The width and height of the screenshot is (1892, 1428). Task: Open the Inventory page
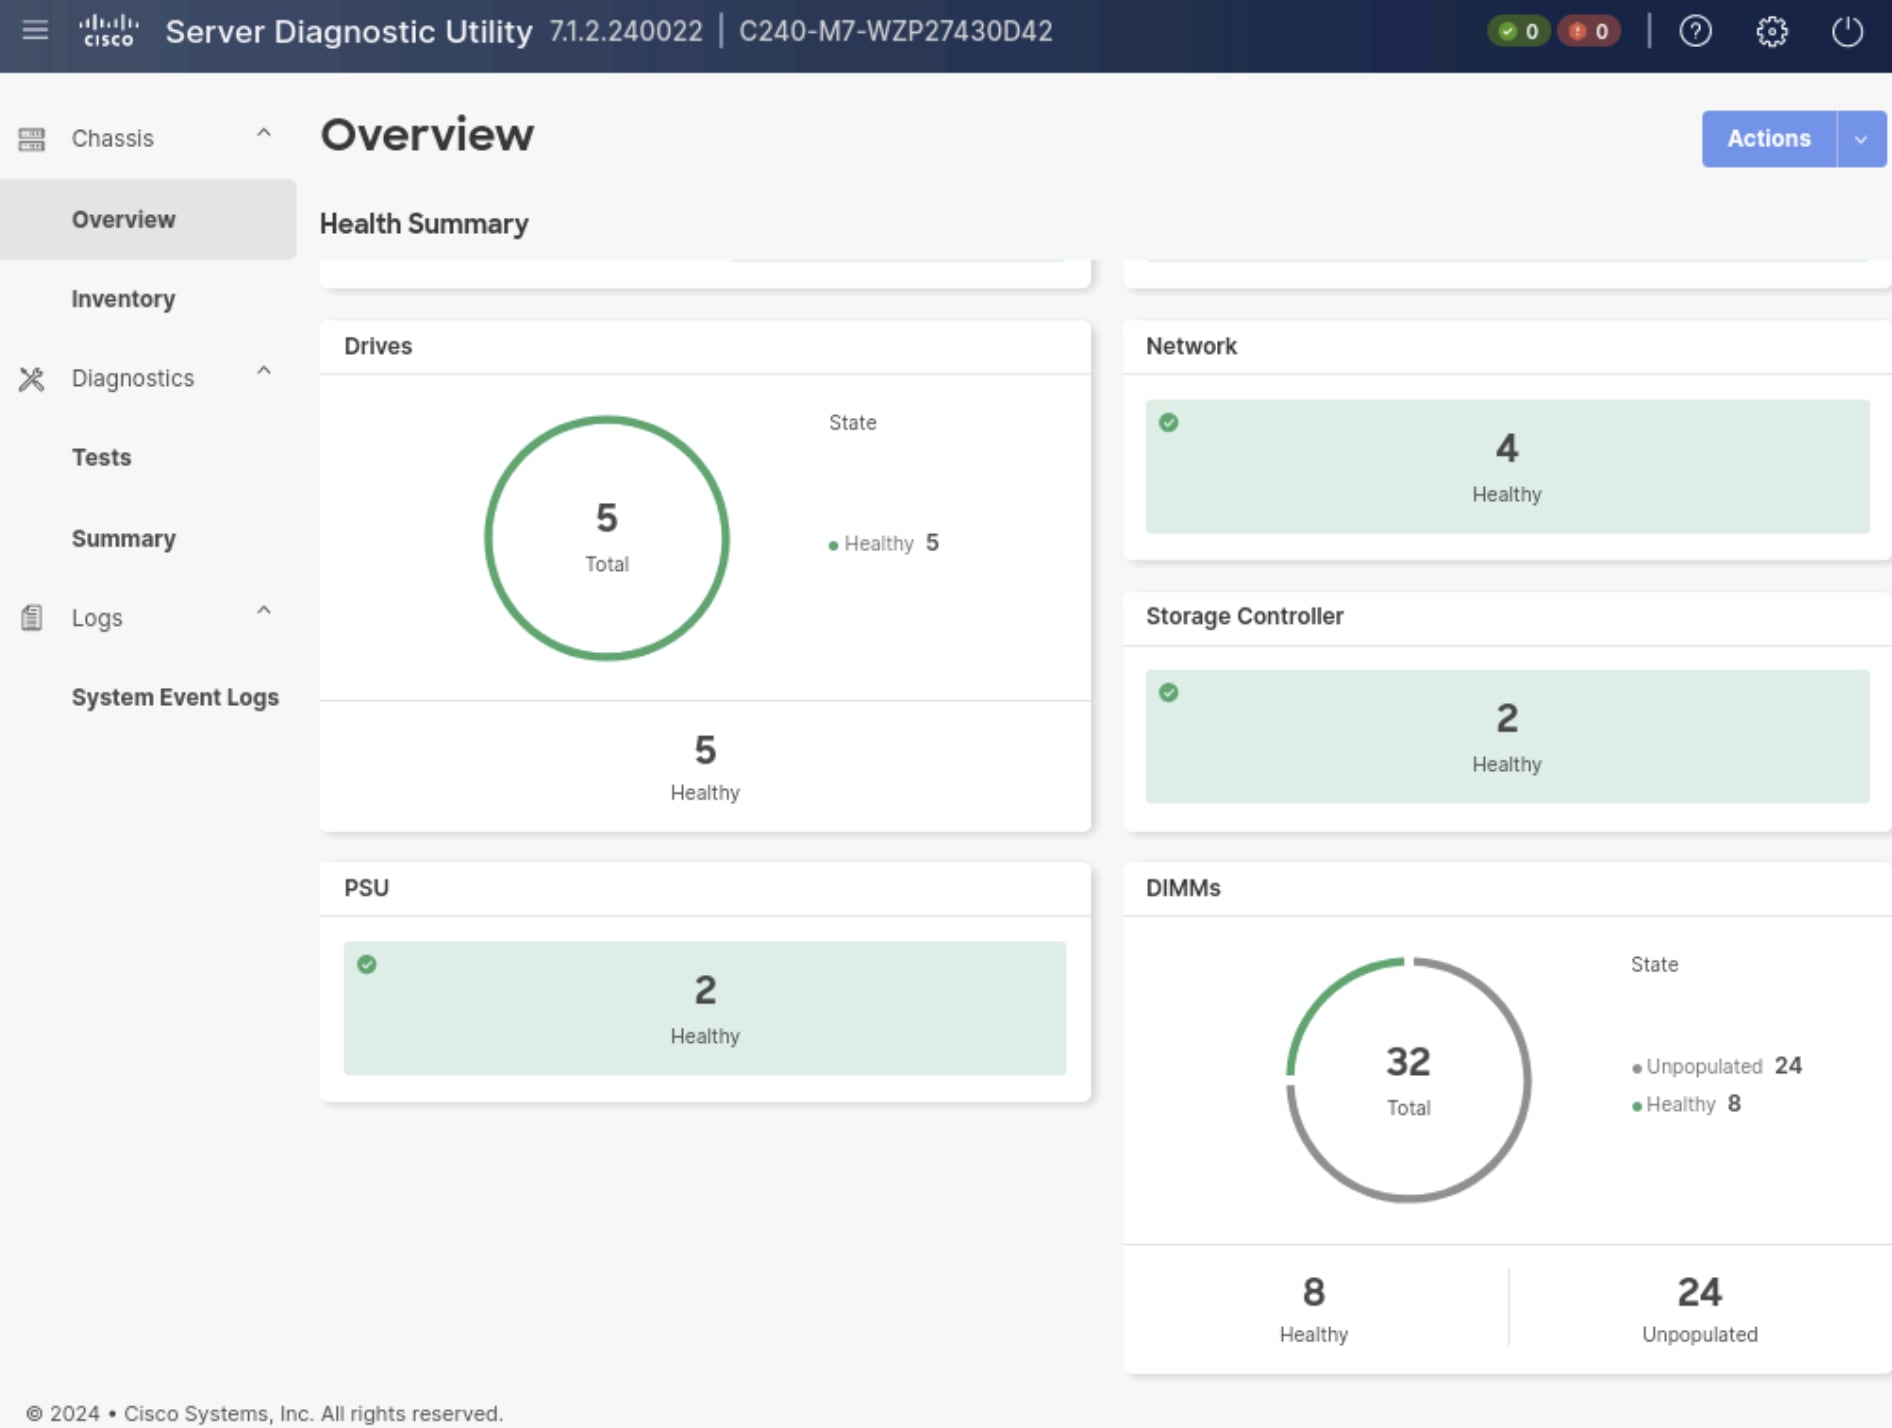point(124,298)
